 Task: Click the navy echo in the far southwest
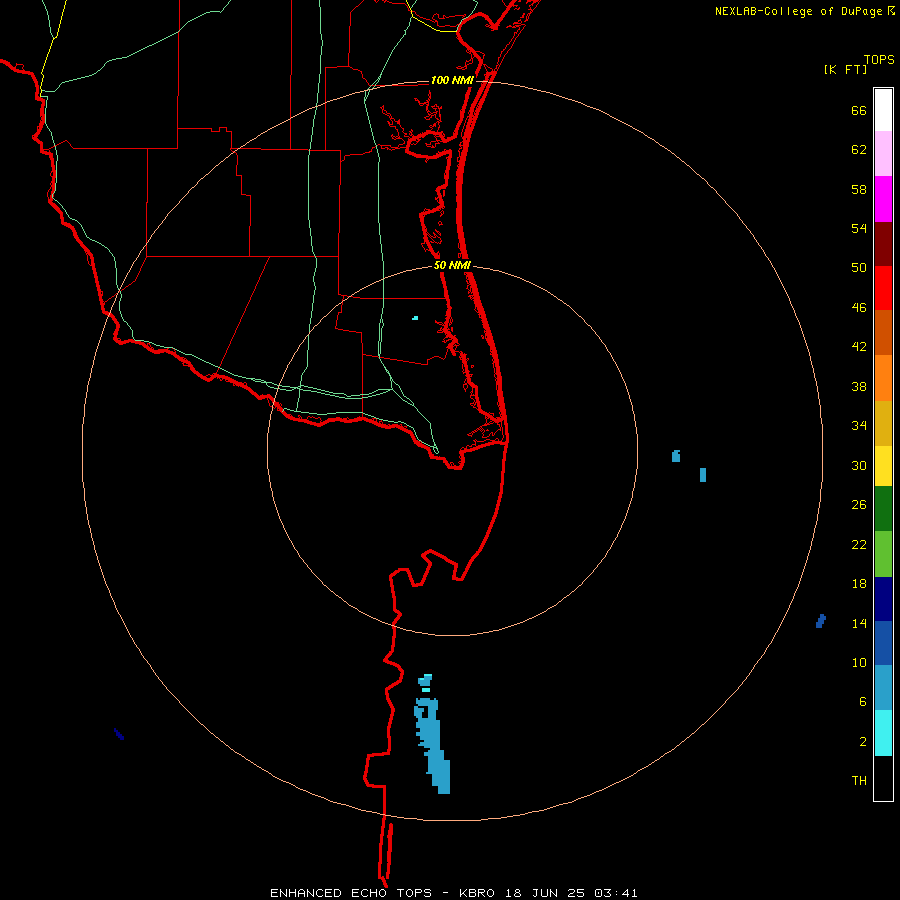coord(119,734)
